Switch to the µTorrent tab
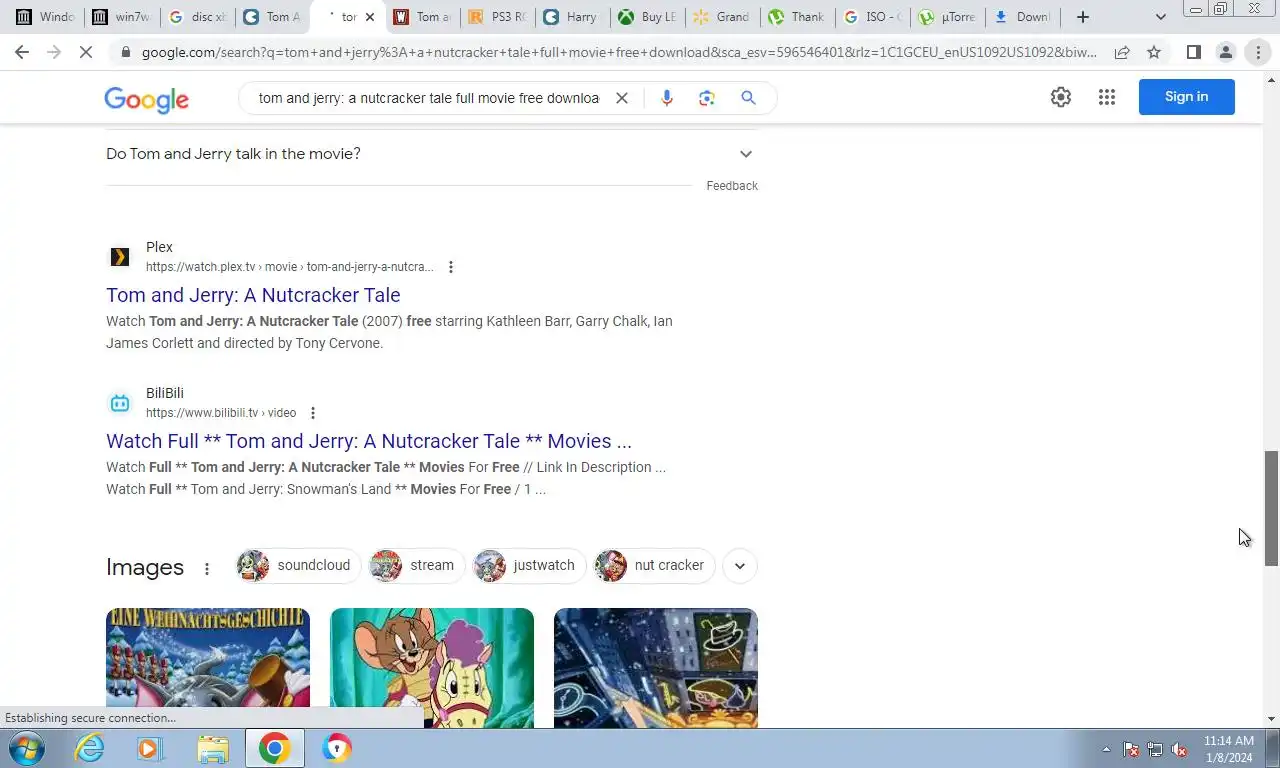This screenshot has width=1280, height=768. tap(947, 17)
